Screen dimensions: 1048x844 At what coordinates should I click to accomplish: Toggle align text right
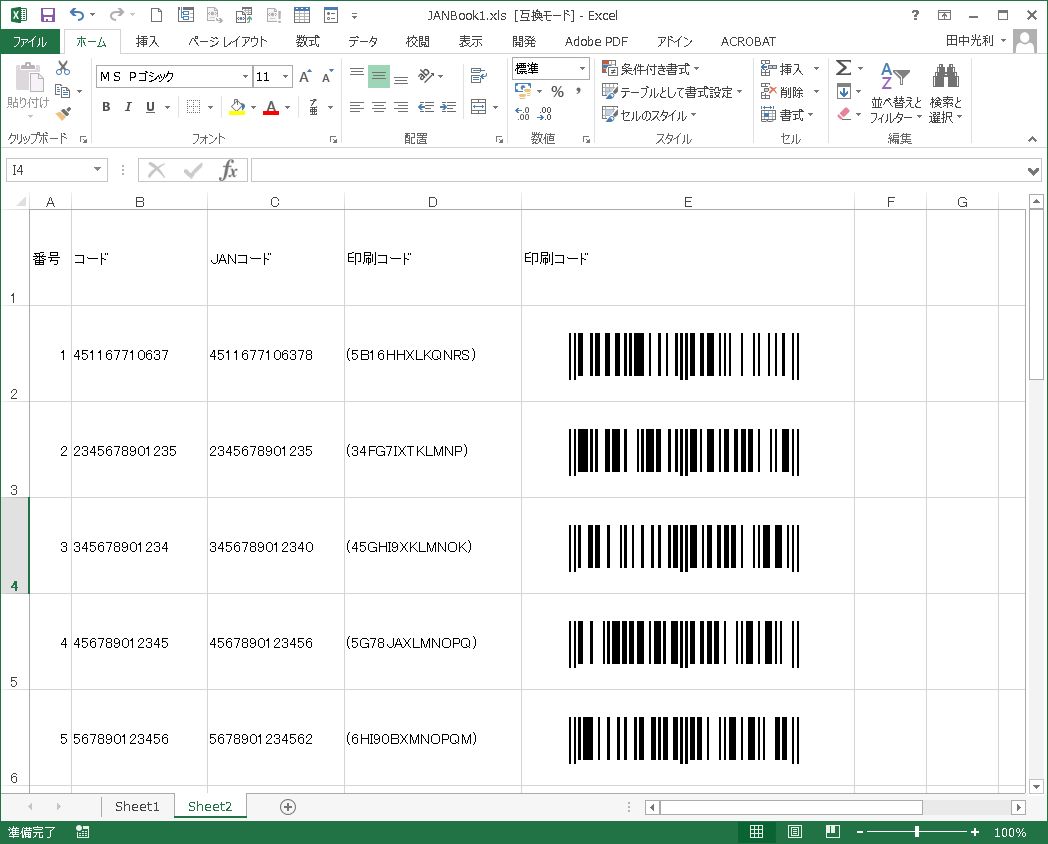401,107
